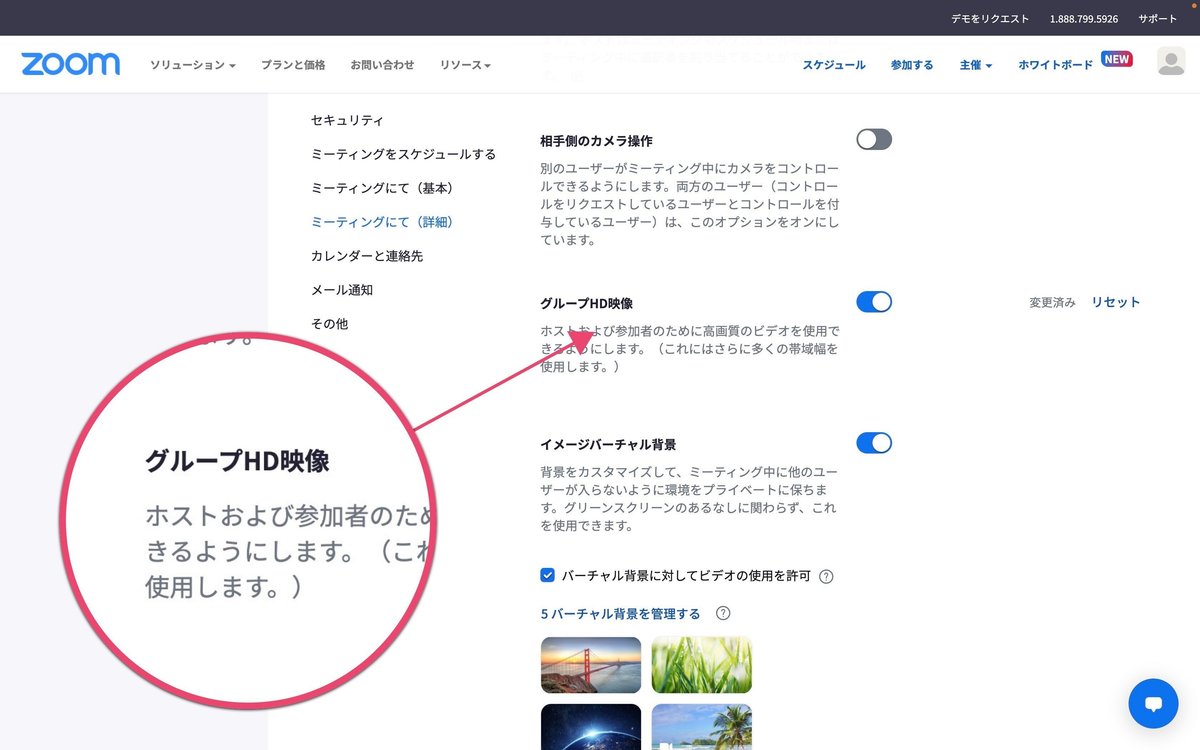Open ホワイトボード NEW

[1074, 63]
